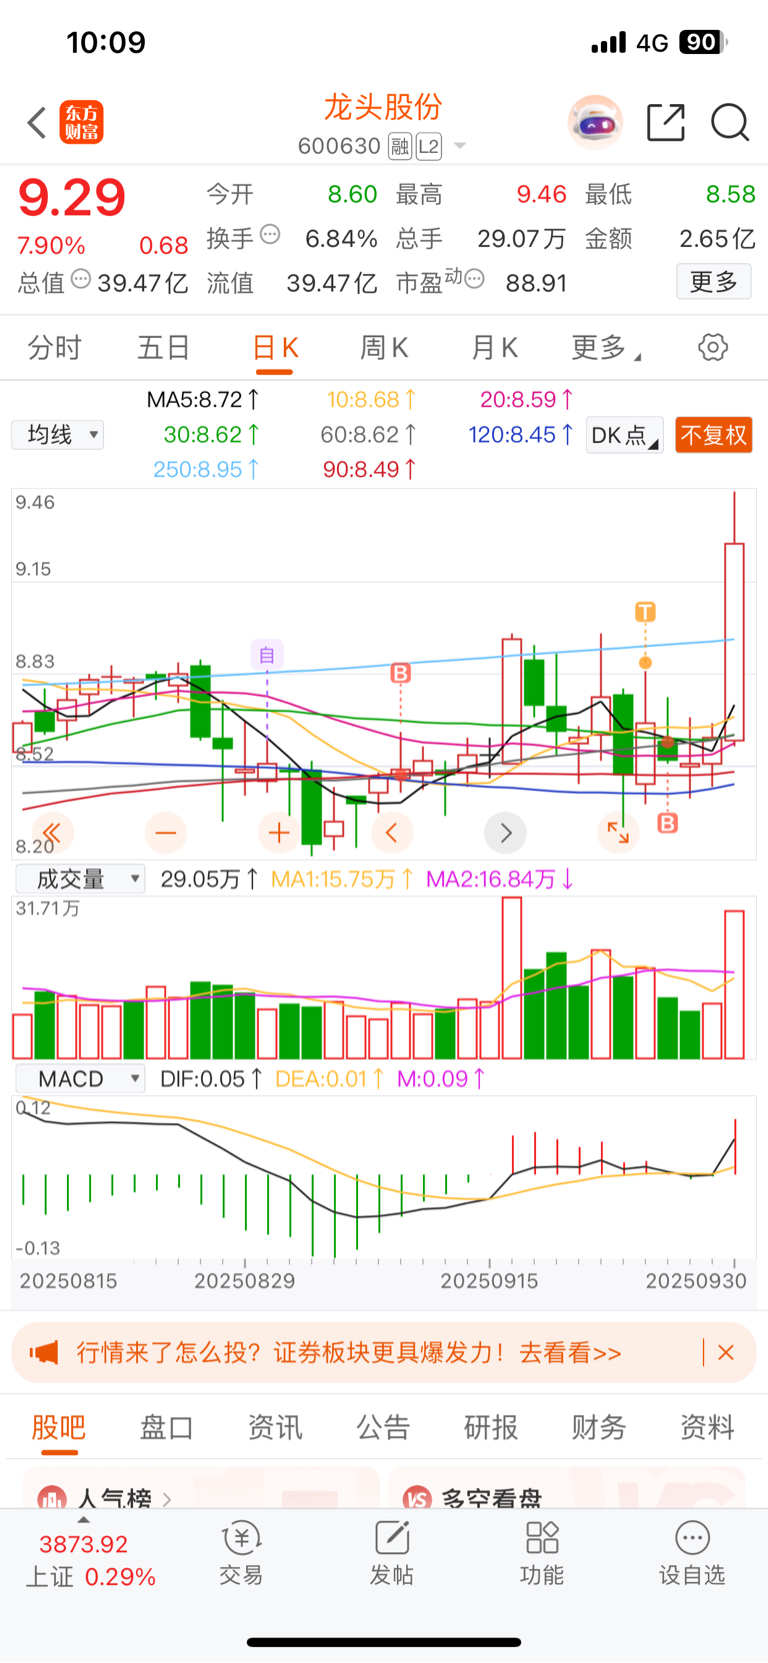The width and height of the screenshot is (768, 1663).
Task: Jump to earliest with double-left arrow
Action: click(52, 832)
